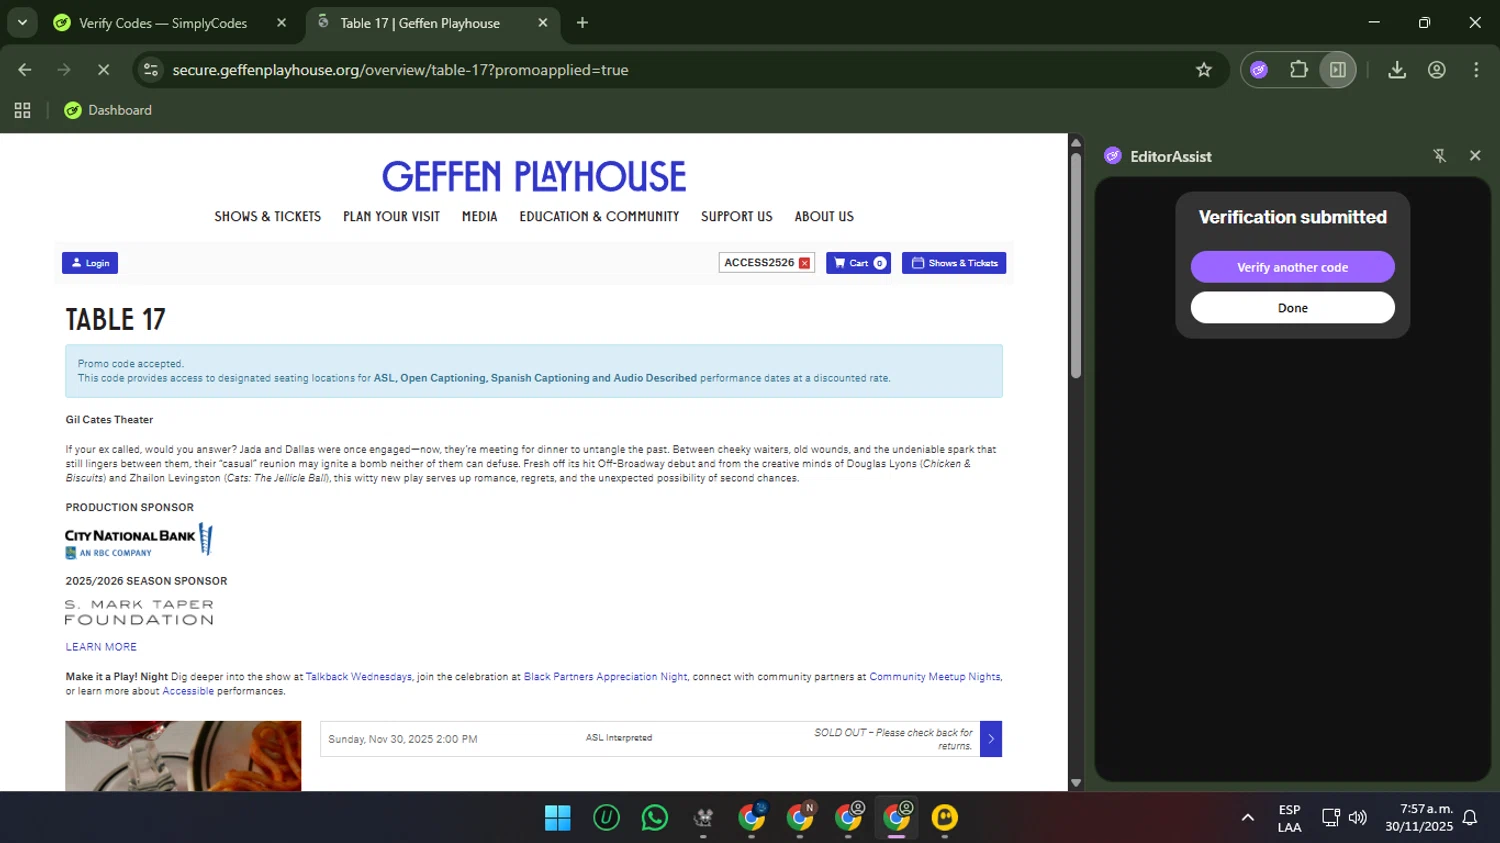Open Plan Your Visit menu
Viewport: 1500px width, 843px height.
coord(391,216)
